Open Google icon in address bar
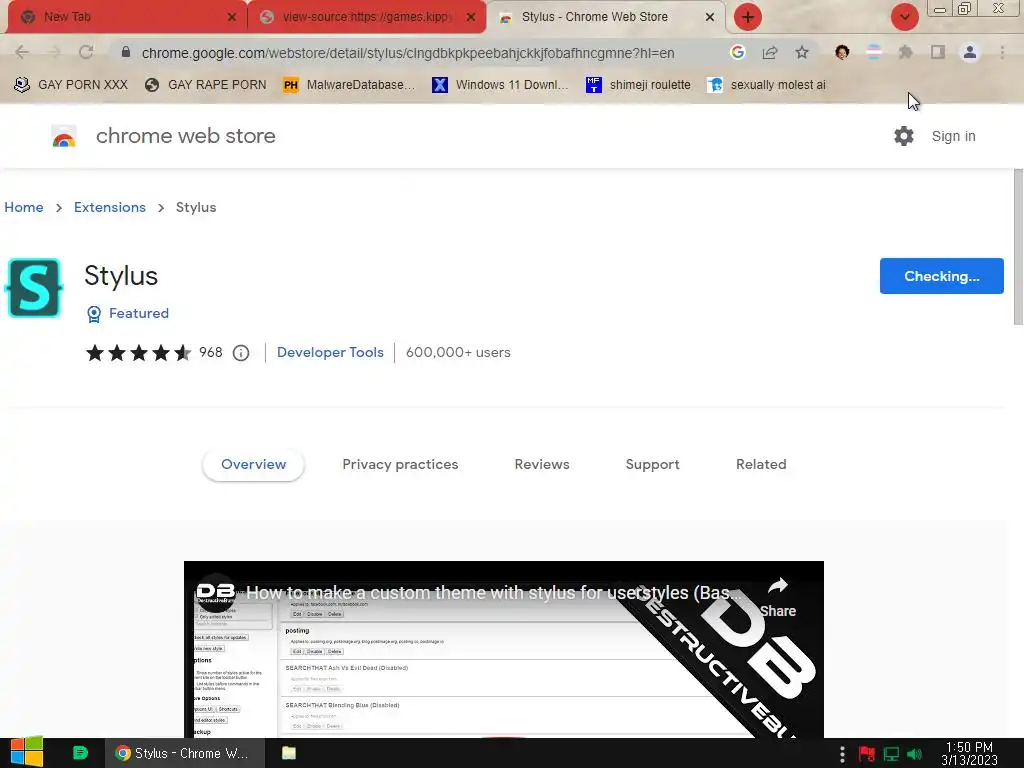 click(x=738, y=52)
